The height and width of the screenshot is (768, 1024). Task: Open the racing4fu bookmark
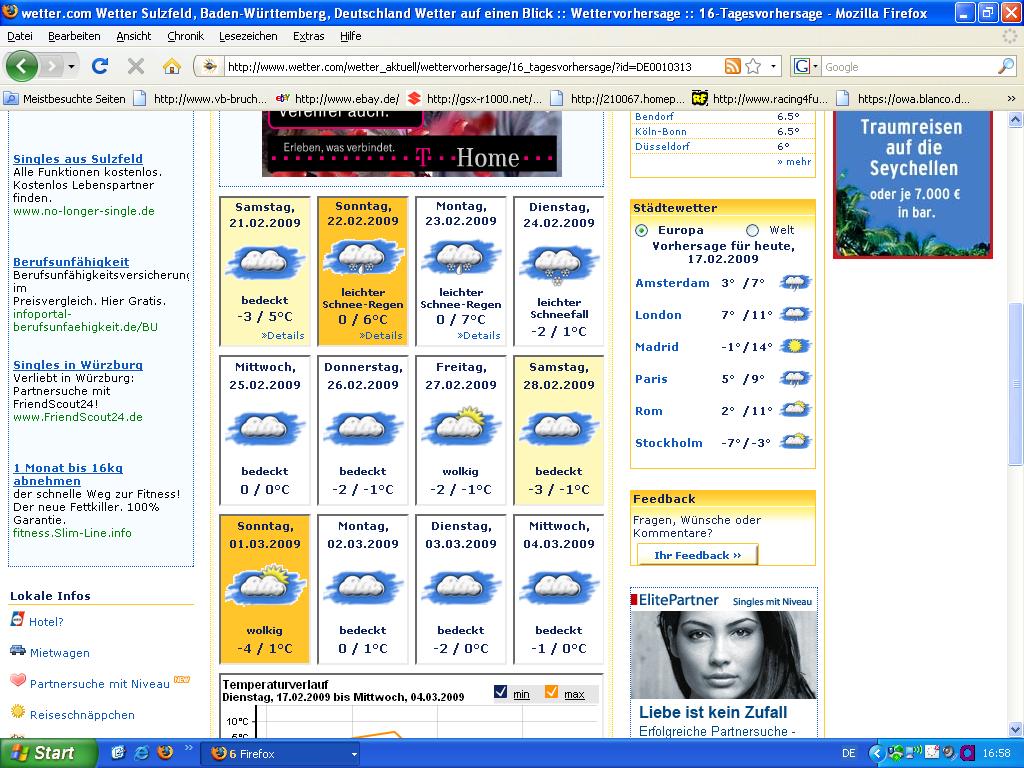pyautogui.click(x=760, y=99)
